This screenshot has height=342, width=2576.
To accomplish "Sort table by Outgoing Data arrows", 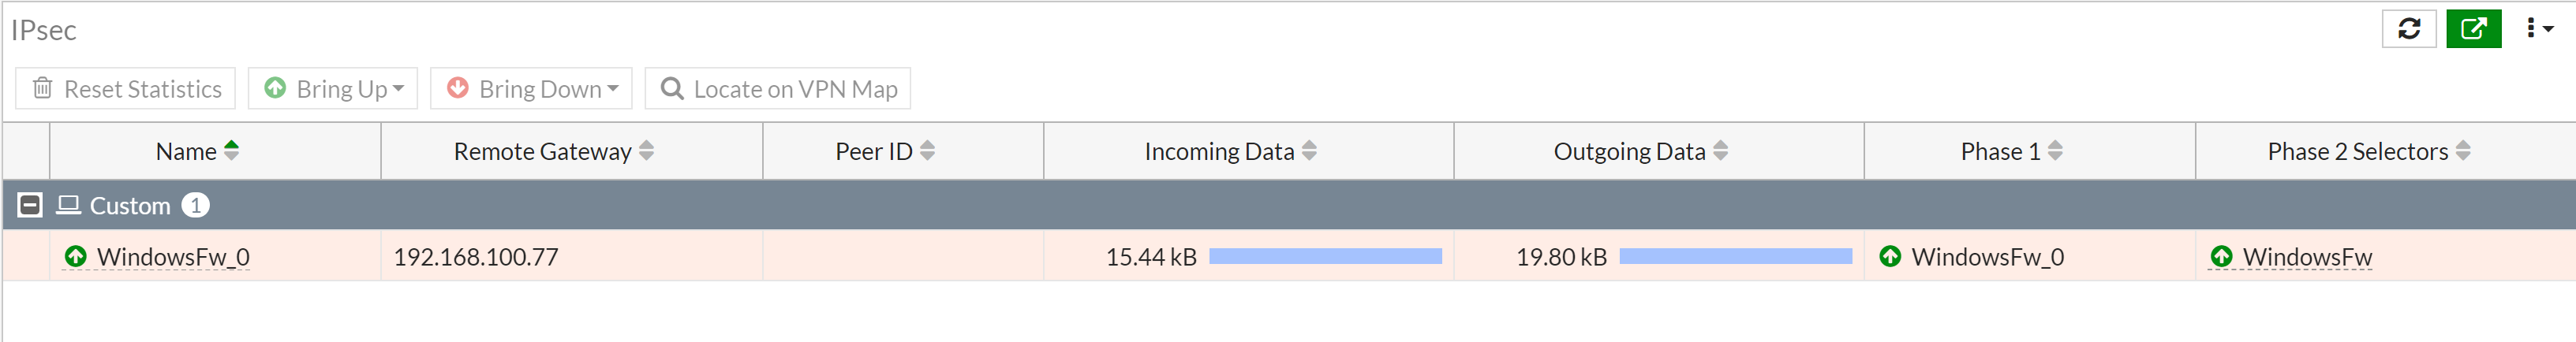I will pos(1721,151).
